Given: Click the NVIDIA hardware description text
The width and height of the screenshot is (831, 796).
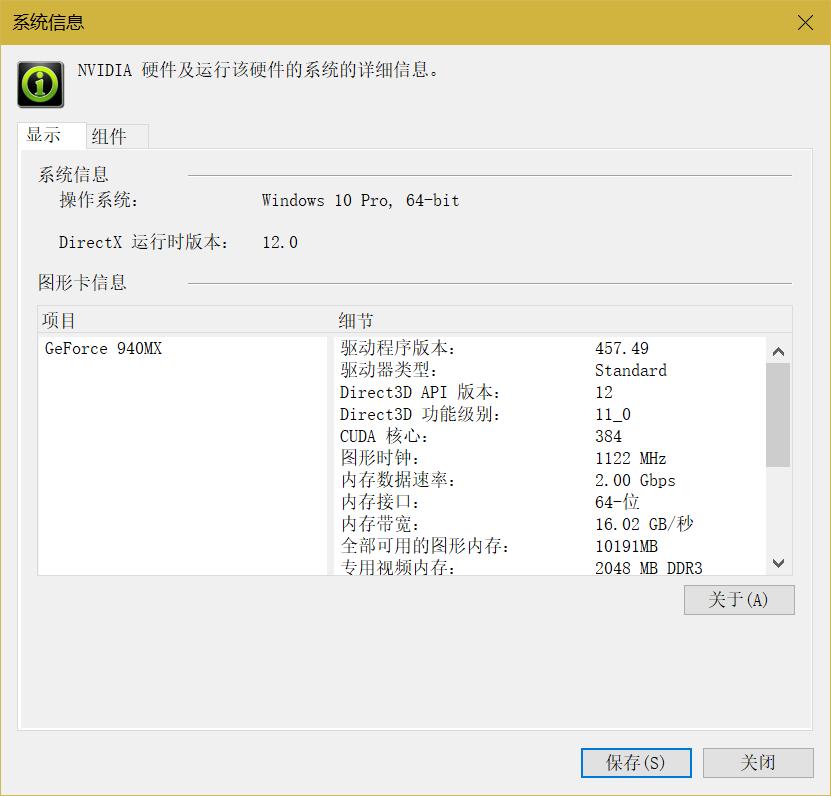Looking at the screenshot, I should [258, 70].
